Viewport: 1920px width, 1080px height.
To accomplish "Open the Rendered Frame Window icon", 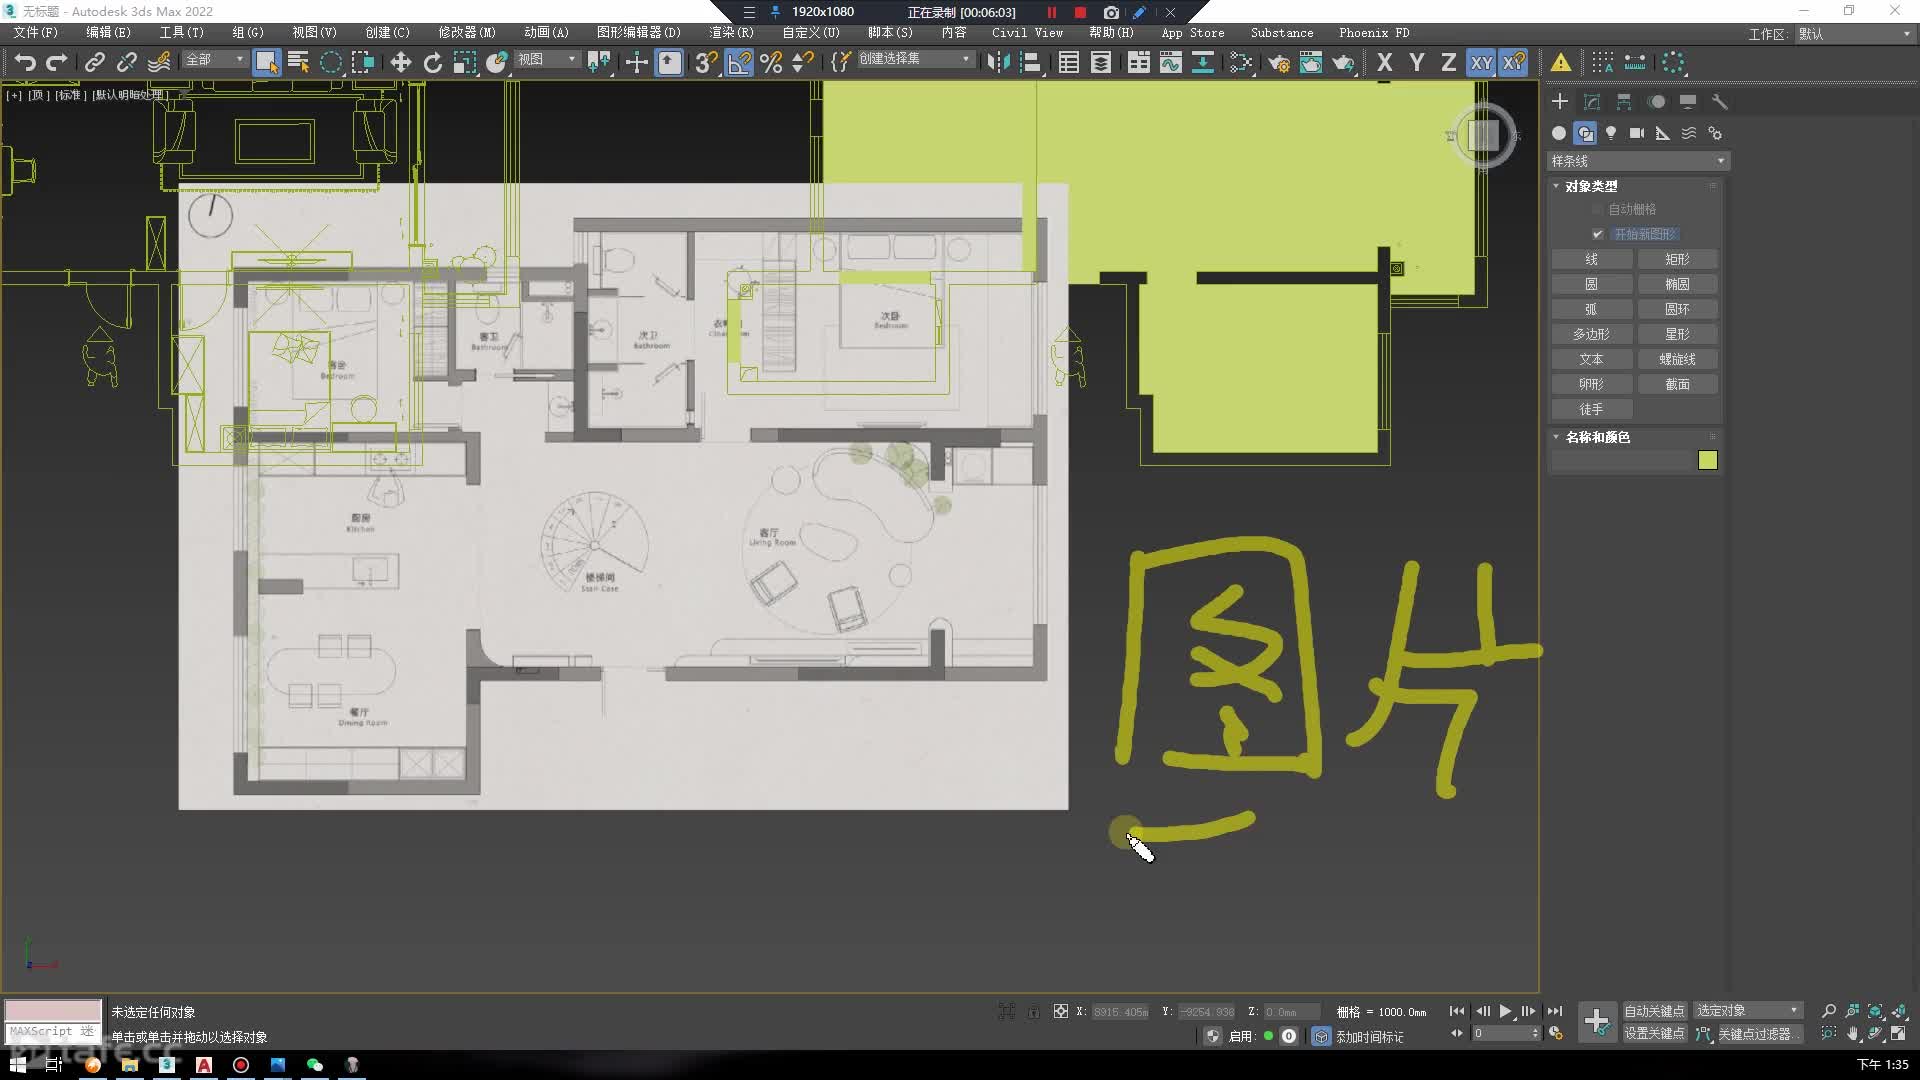I will coord(1311,62).
